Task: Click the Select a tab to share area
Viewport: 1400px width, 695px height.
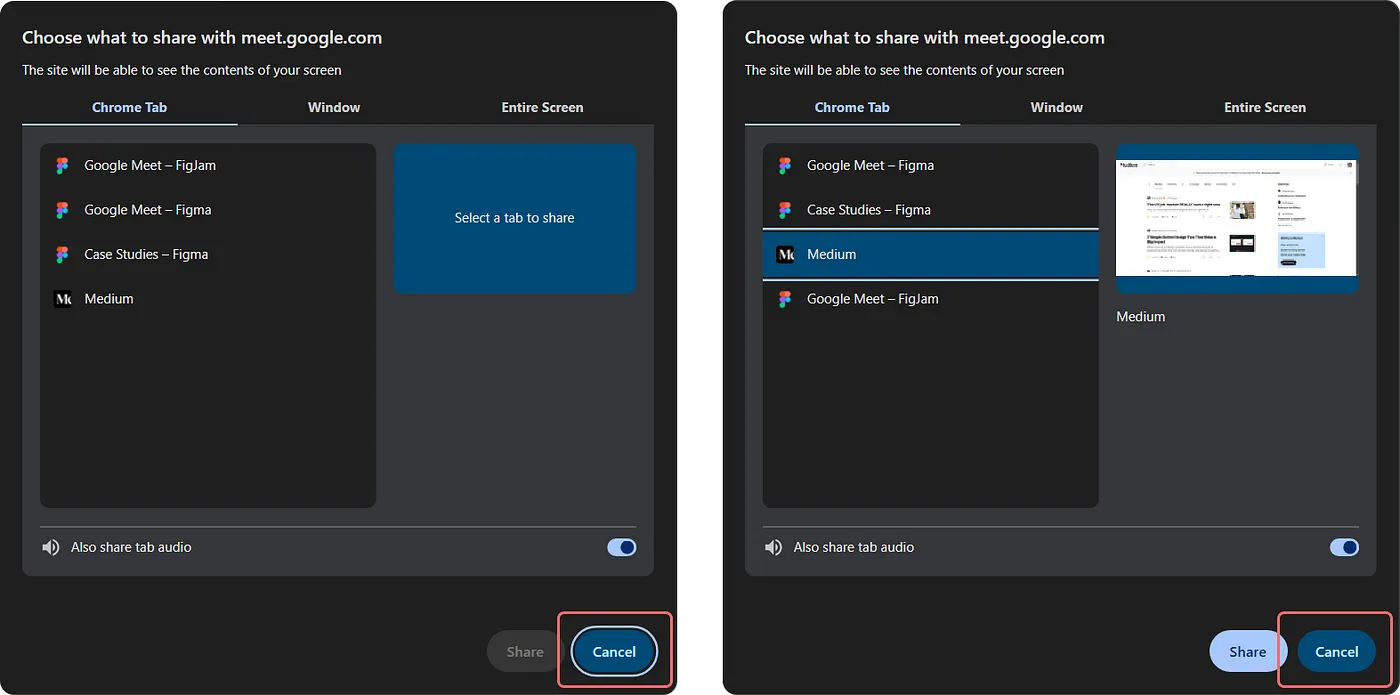Action: (514, 218)
